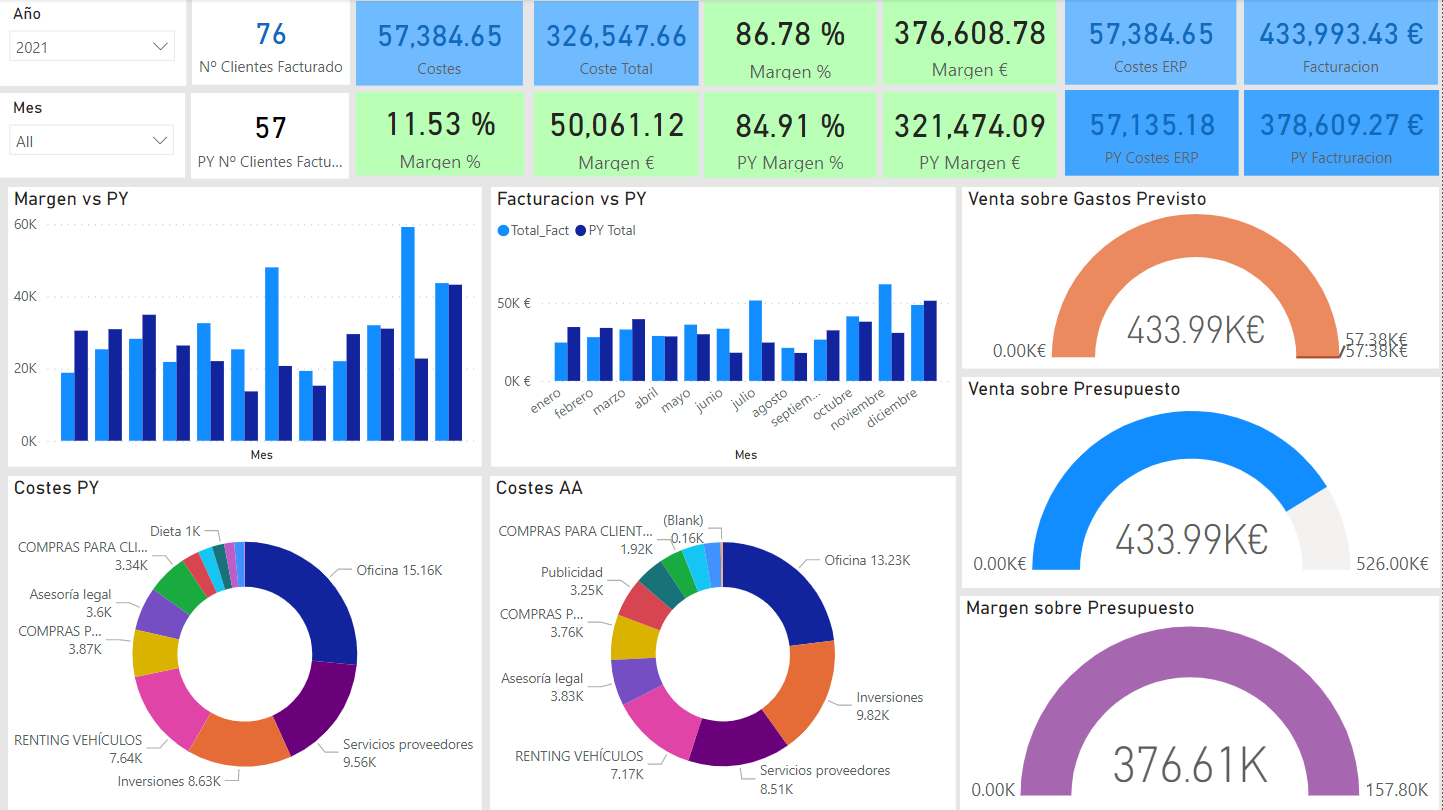Click the 86.78 % Margen card
The width and height of the screenshot is (1443, 810).
tap(789, 43)
